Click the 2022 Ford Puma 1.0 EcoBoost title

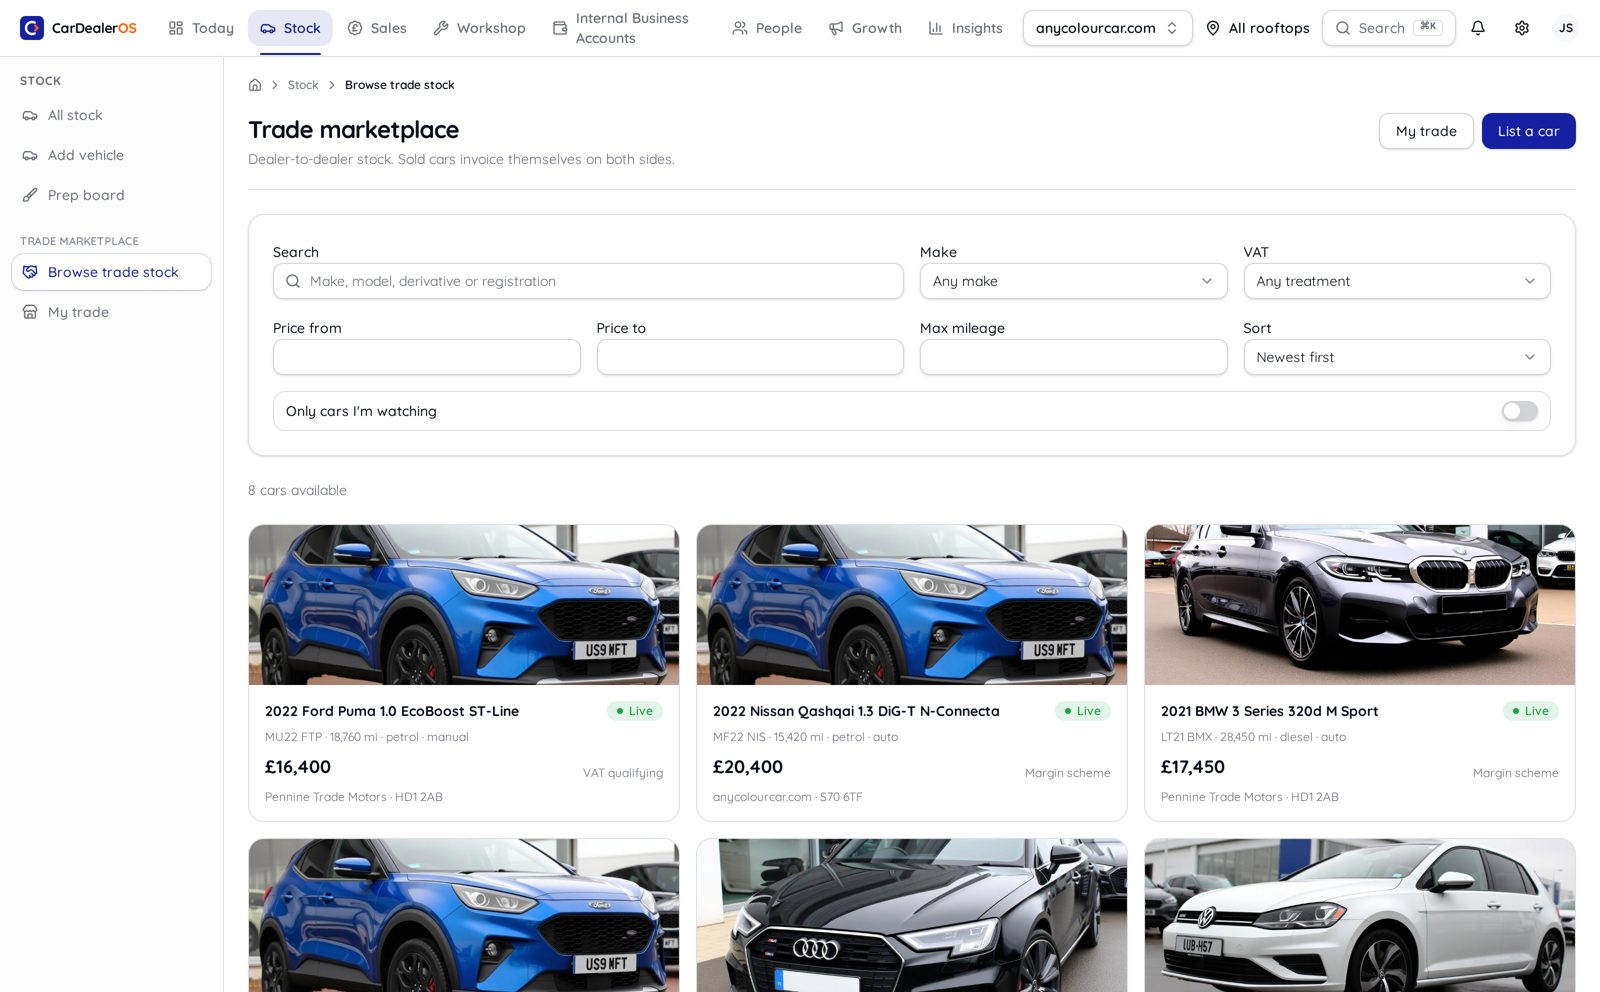[x=392, y=711]
